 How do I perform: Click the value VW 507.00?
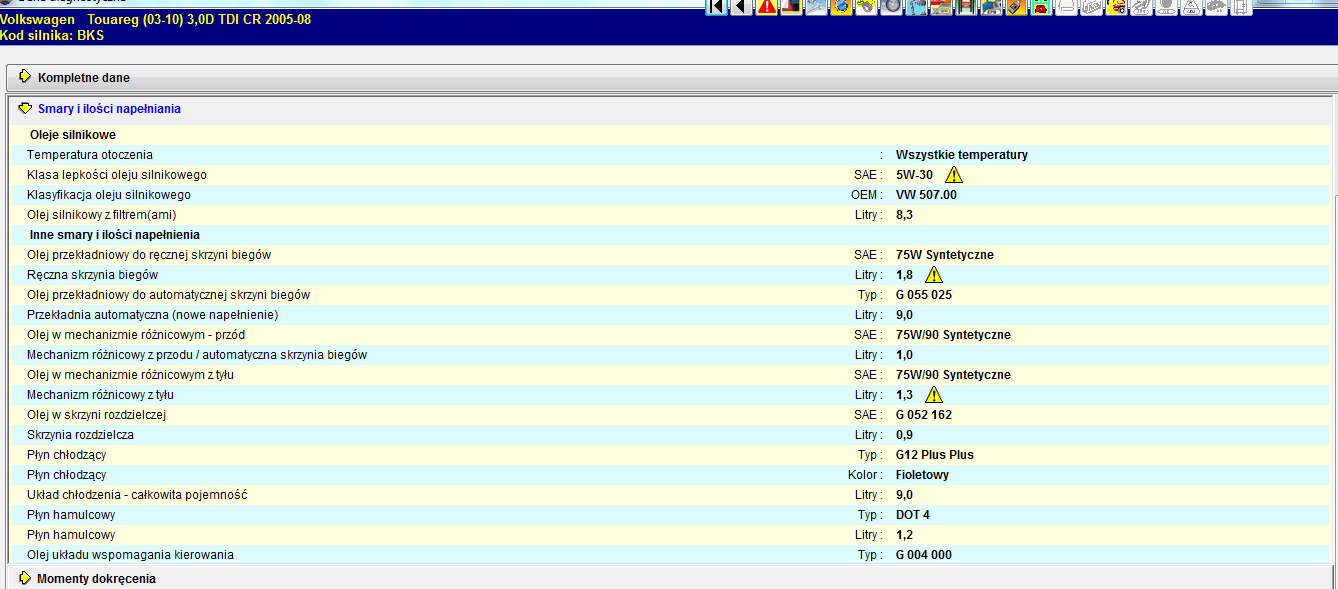click(926, 195)
